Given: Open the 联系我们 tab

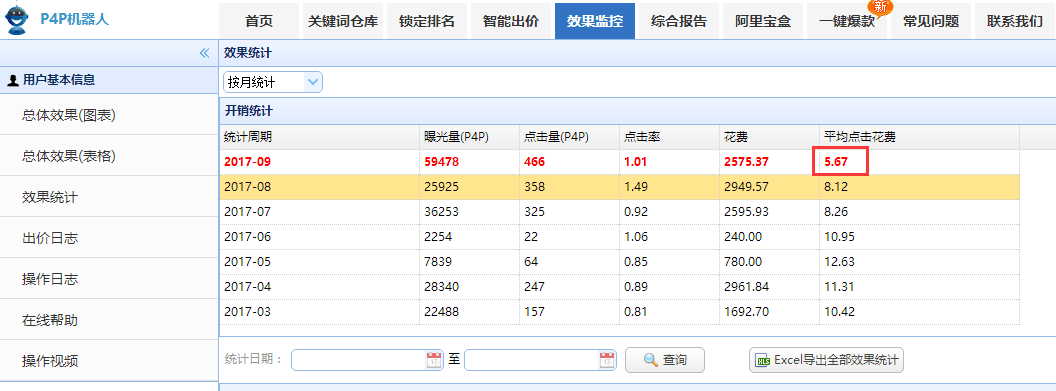Looking at the screenshot, I should point(1015,21).
